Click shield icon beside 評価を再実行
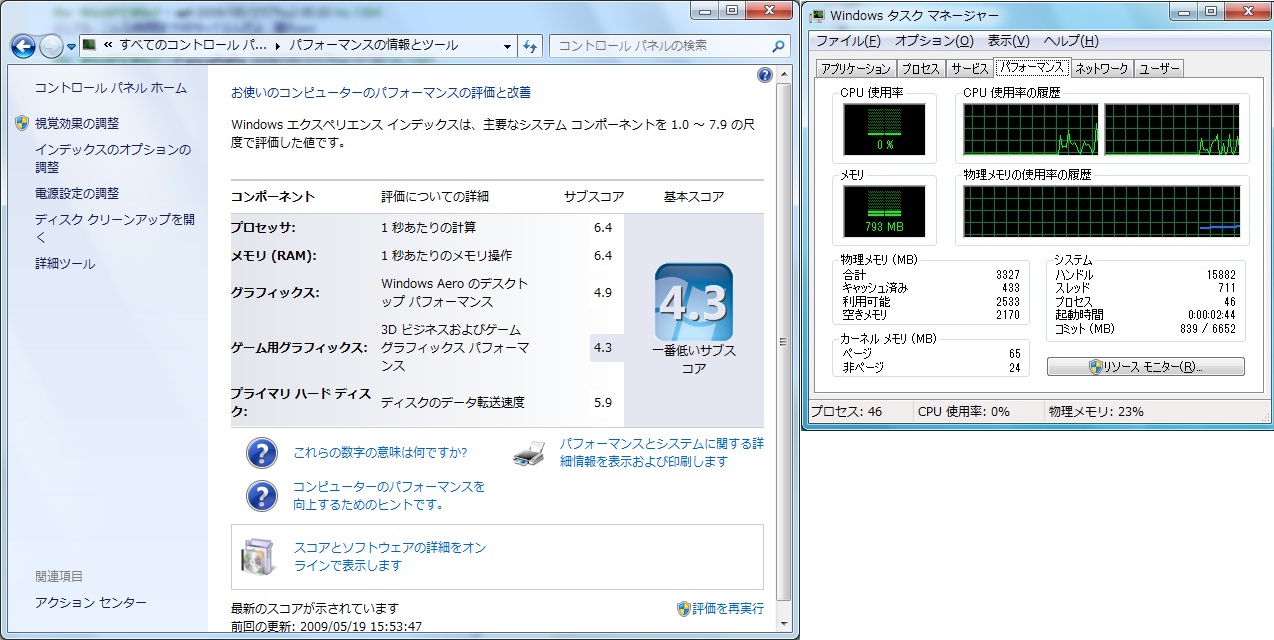Screen dimensions: 1274x640 [x=684, y=608]
